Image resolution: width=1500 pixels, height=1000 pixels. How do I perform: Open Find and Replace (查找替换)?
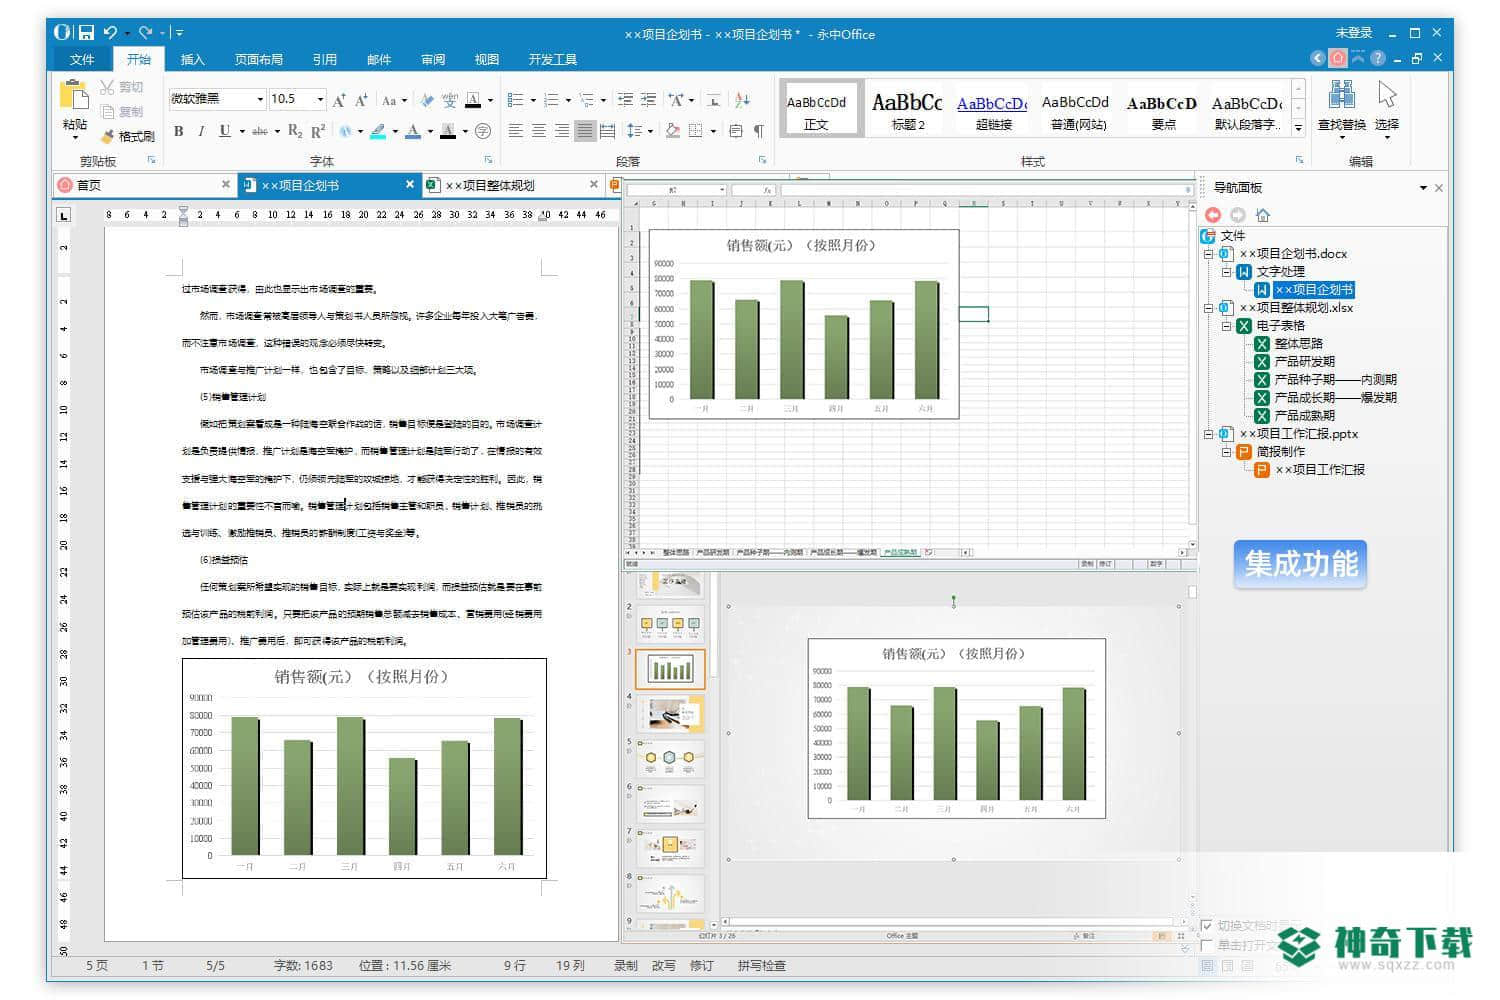click(1341, 107)
